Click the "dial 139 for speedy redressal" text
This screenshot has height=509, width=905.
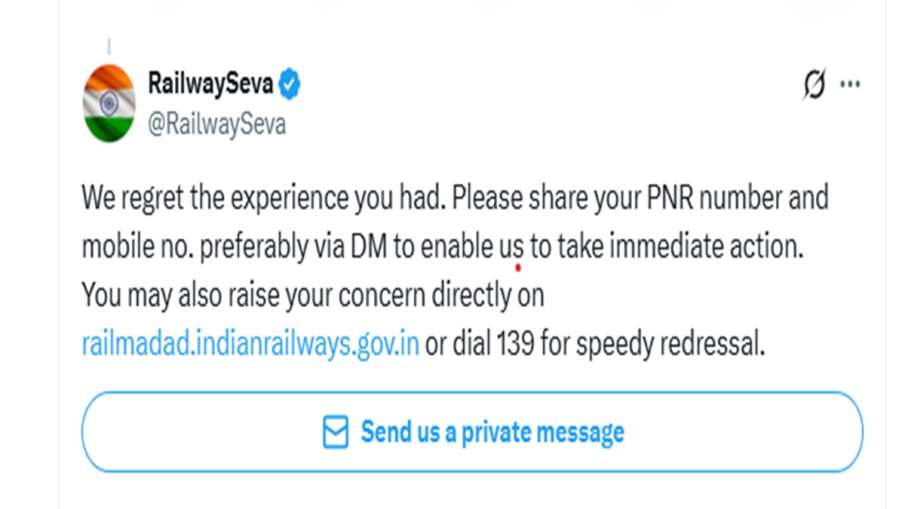[x=596, y=345]
